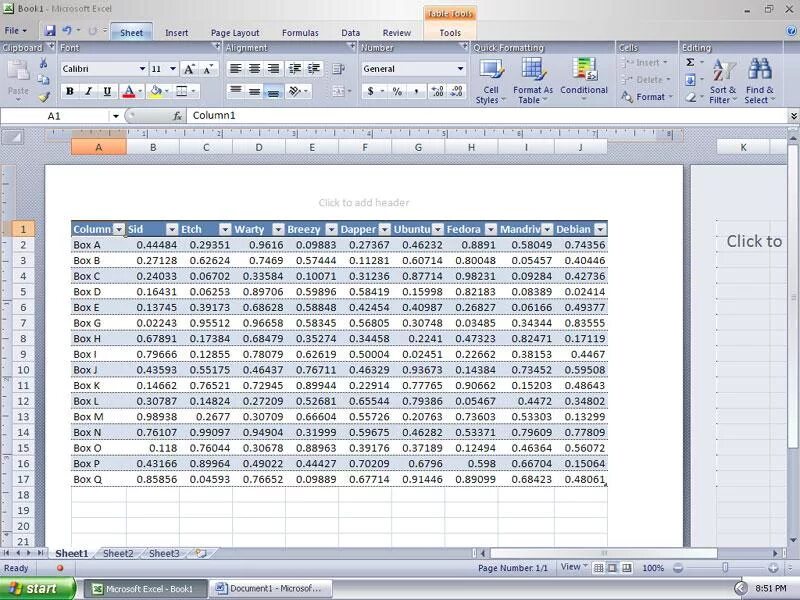Click the zoom slider handle
The height and width of the screenshot is (600, 800).
click(x=725, y=567)
